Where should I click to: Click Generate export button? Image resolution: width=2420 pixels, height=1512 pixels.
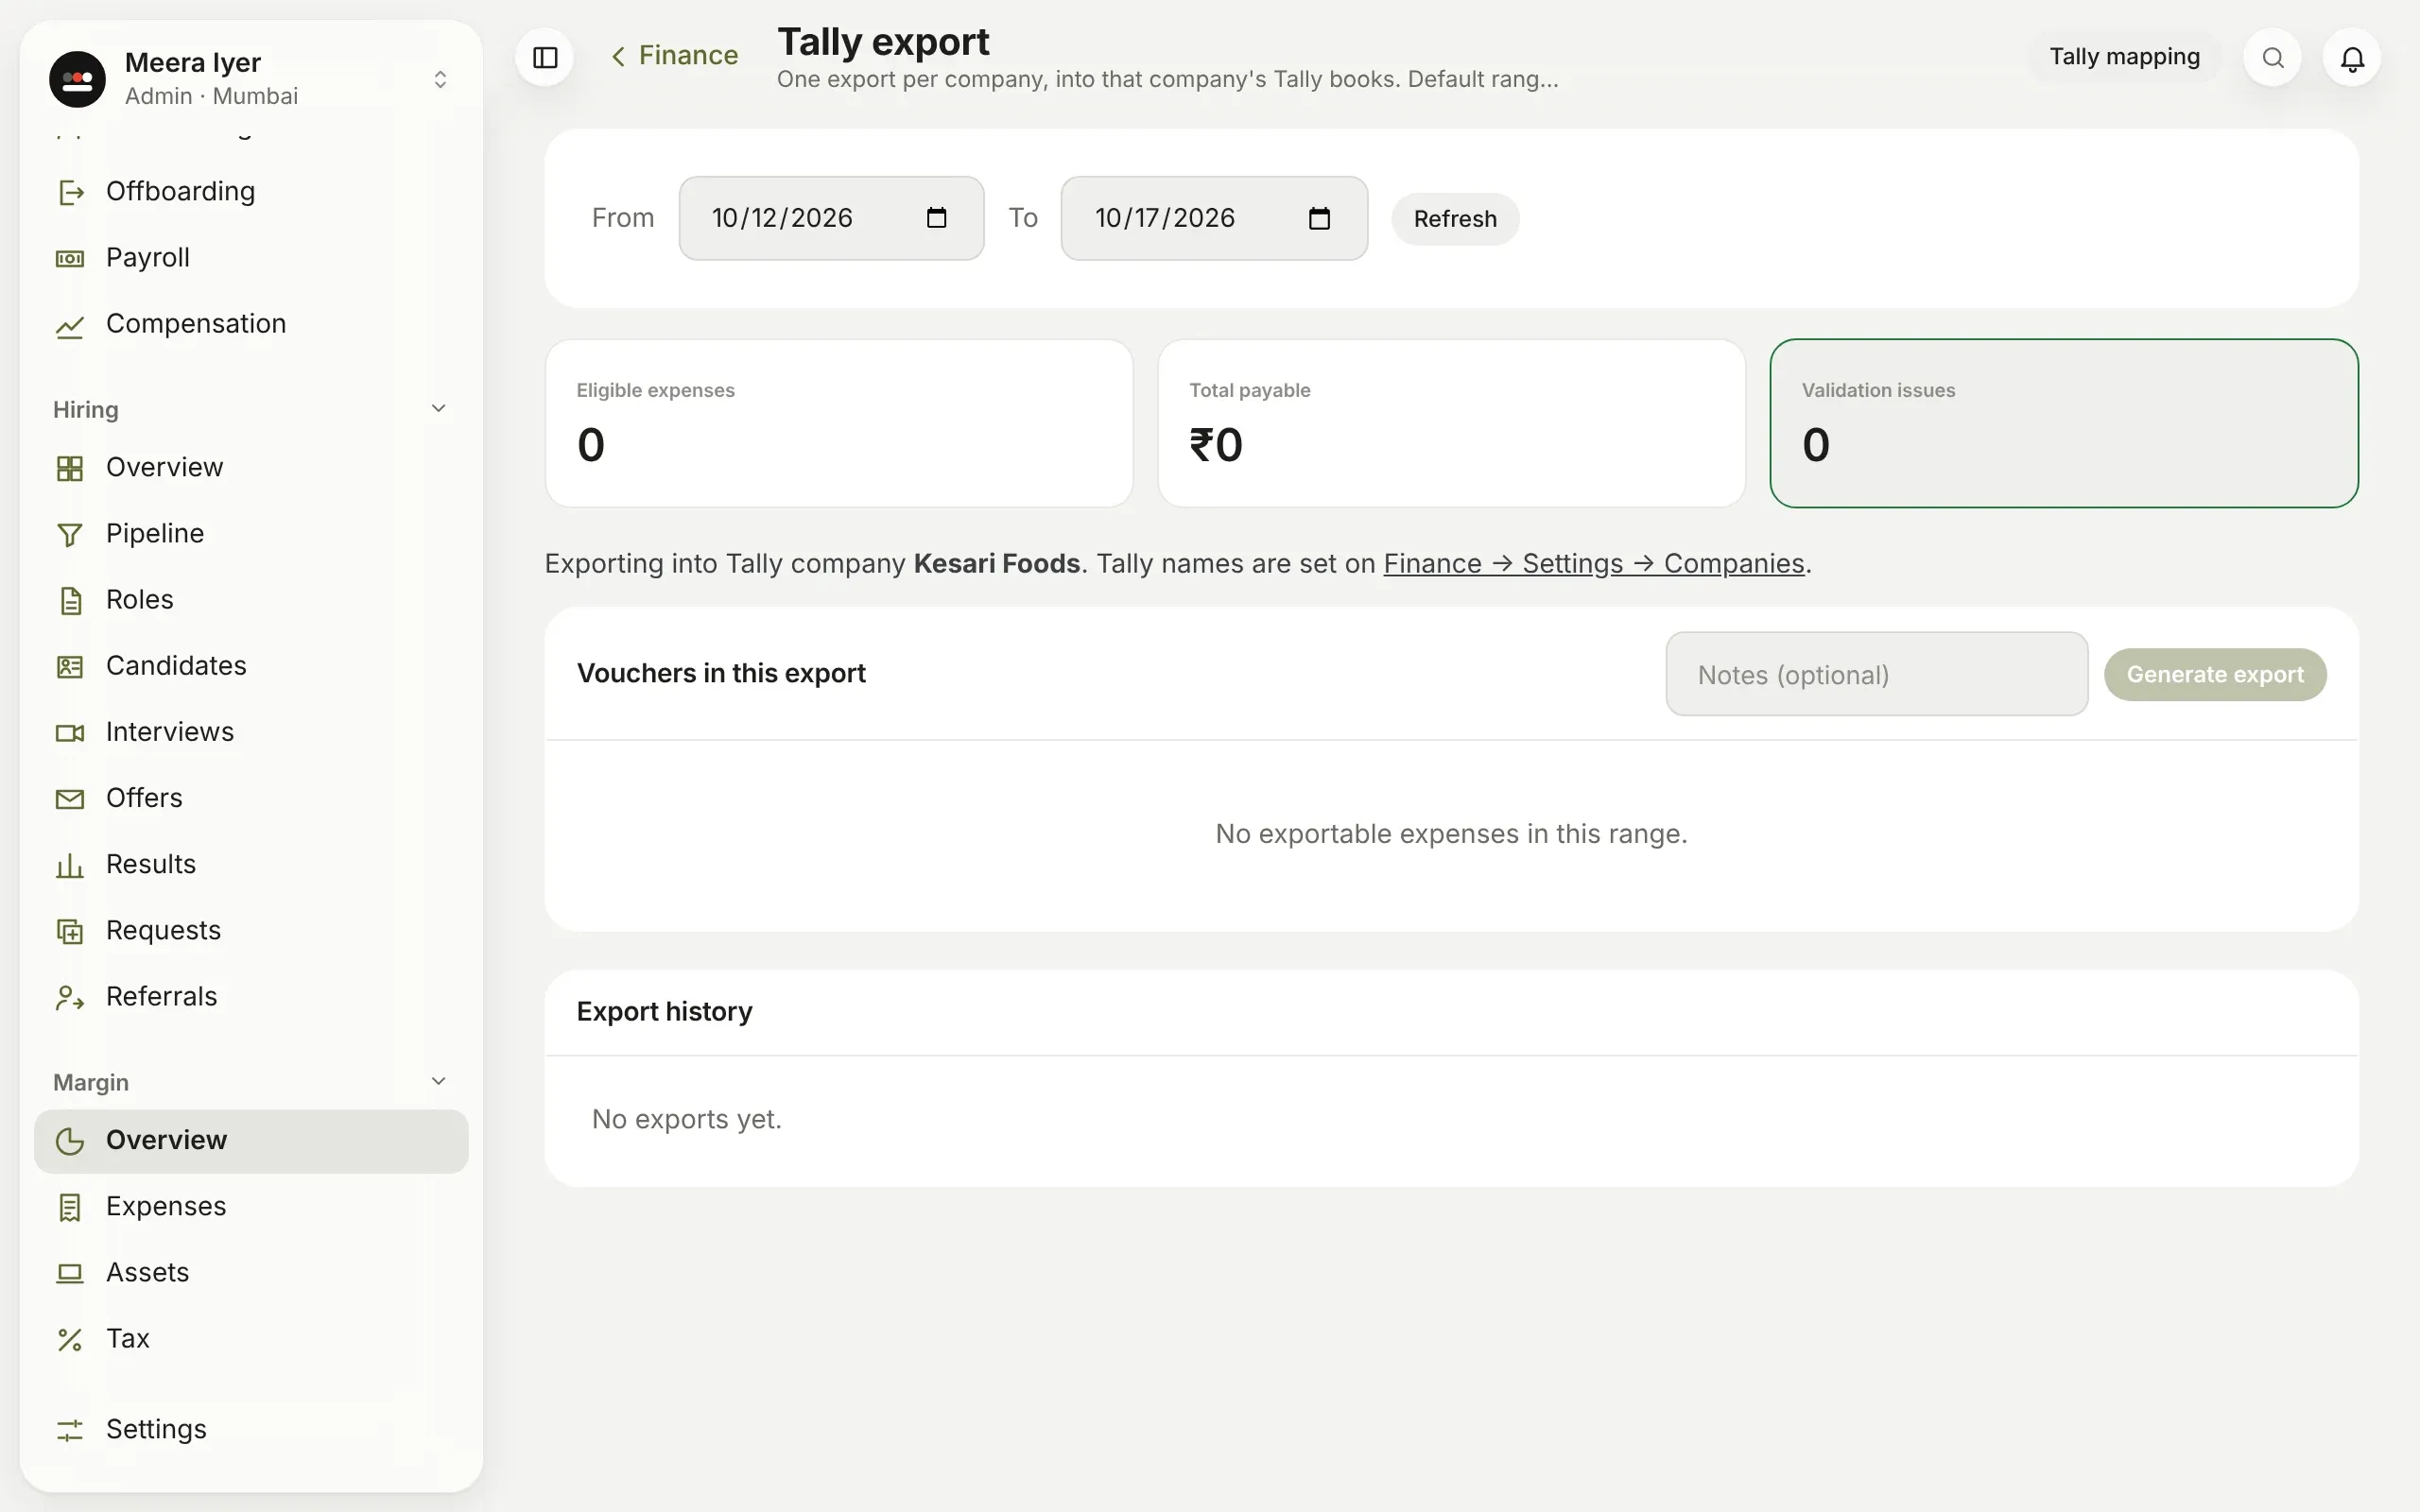[2215, 674]
